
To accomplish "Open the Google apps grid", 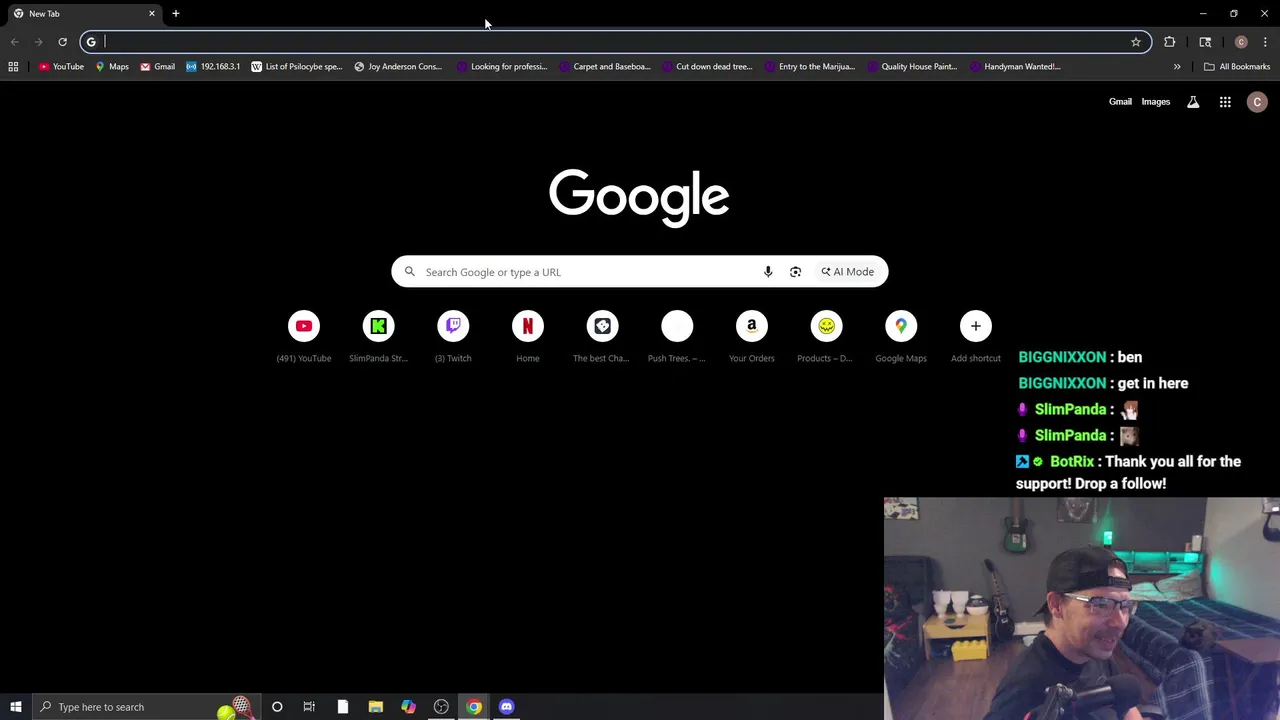I will [x=1225, y=102].
